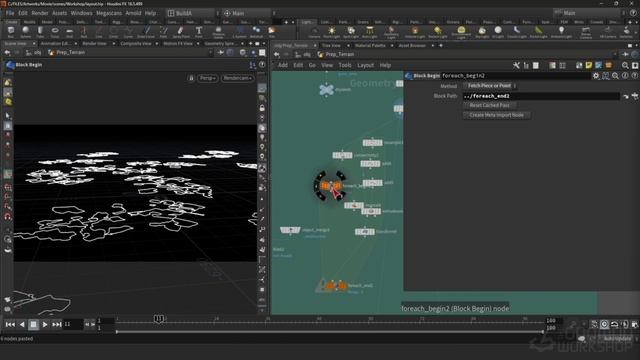Screen dimensions: 640x360
Task: Open the Method Fetch Piece or Point dropdown
Action: pyautogui.click(x=490, y=86)
